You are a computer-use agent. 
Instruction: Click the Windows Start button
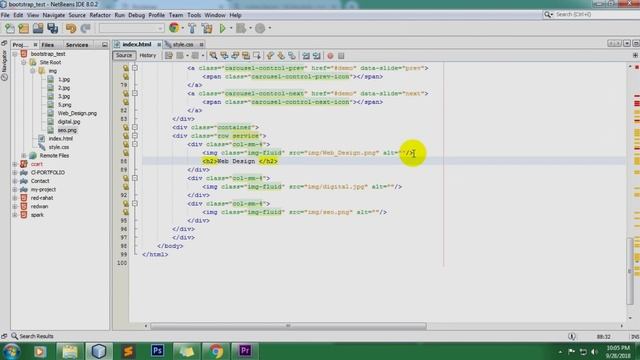click(x=11, y=351)
